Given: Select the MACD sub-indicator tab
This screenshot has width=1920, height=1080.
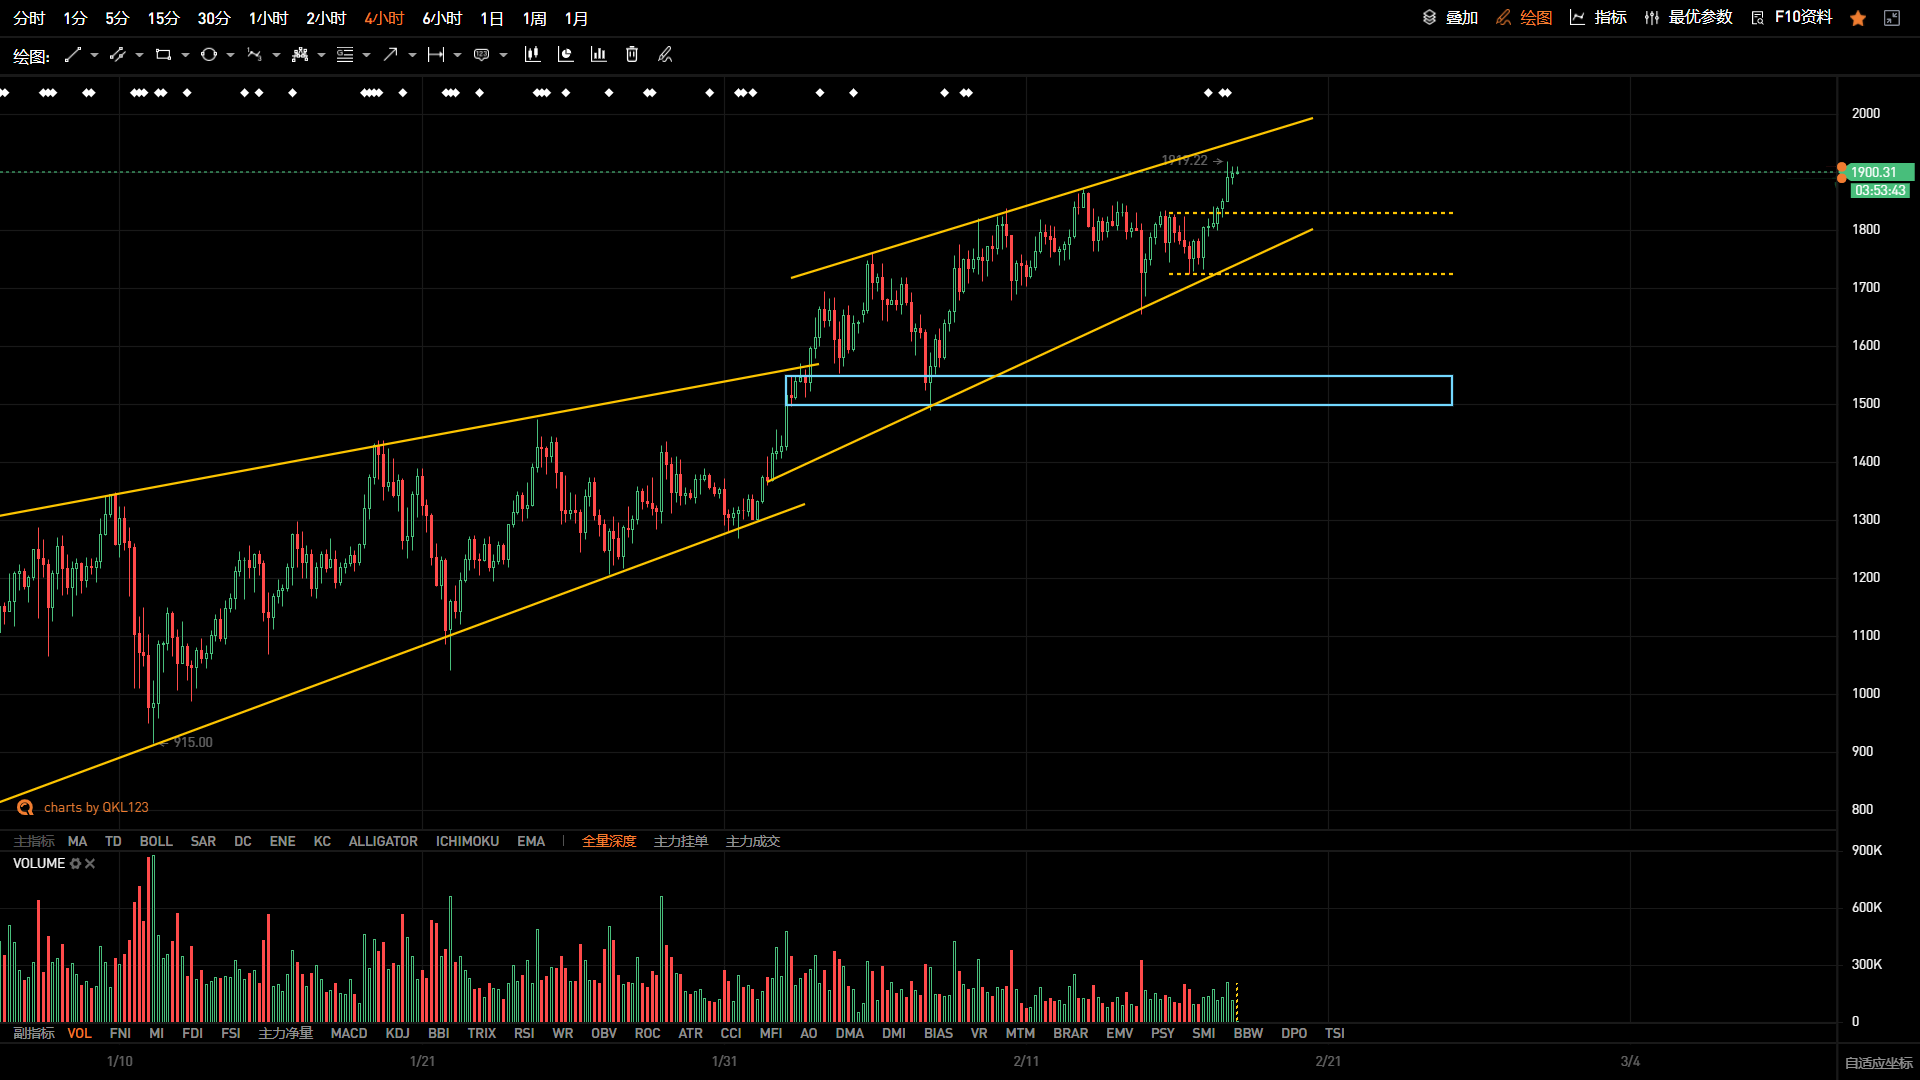Looking at the screenshot, I should click(349, 1033).
